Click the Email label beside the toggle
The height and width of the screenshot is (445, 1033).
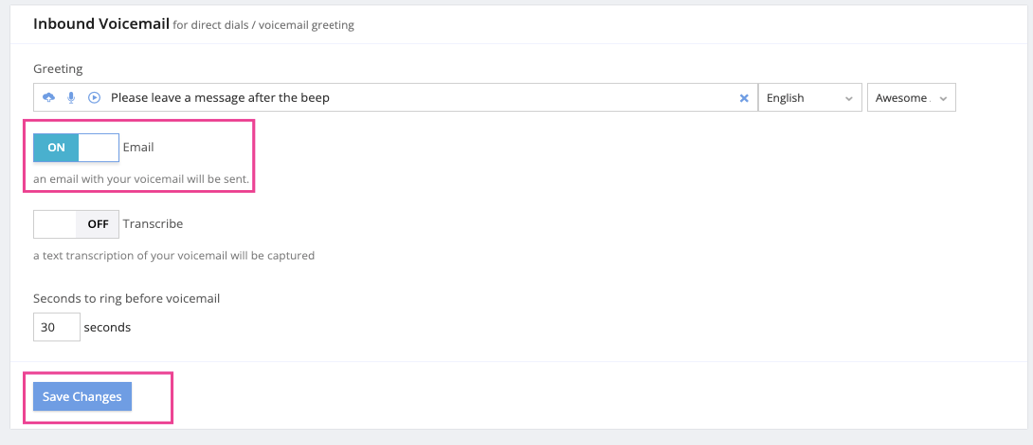pos(138,148)
